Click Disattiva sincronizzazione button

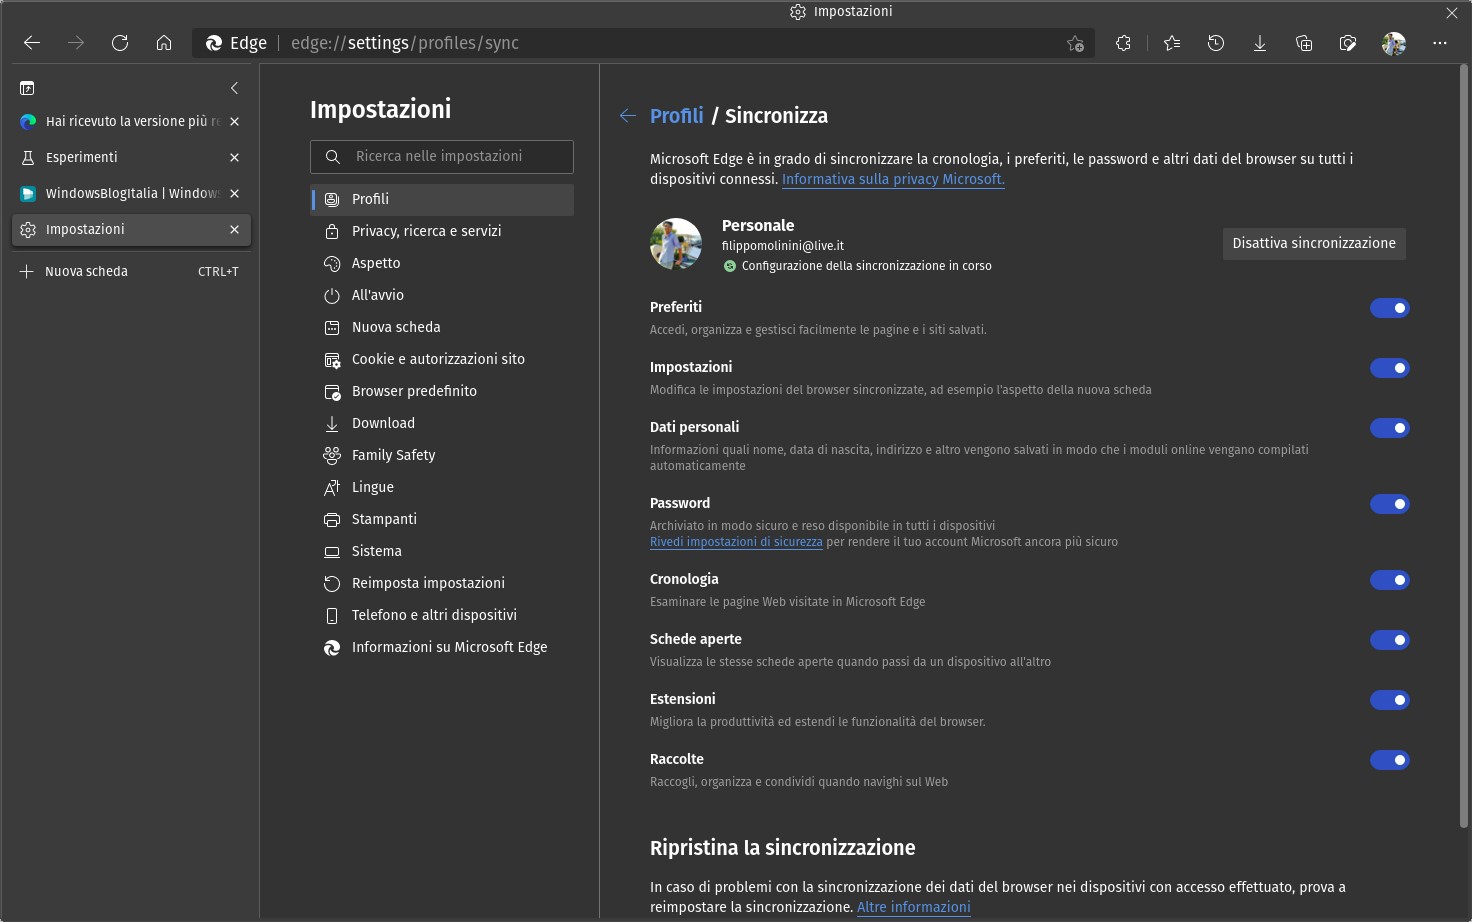[x=1314, y=243]
